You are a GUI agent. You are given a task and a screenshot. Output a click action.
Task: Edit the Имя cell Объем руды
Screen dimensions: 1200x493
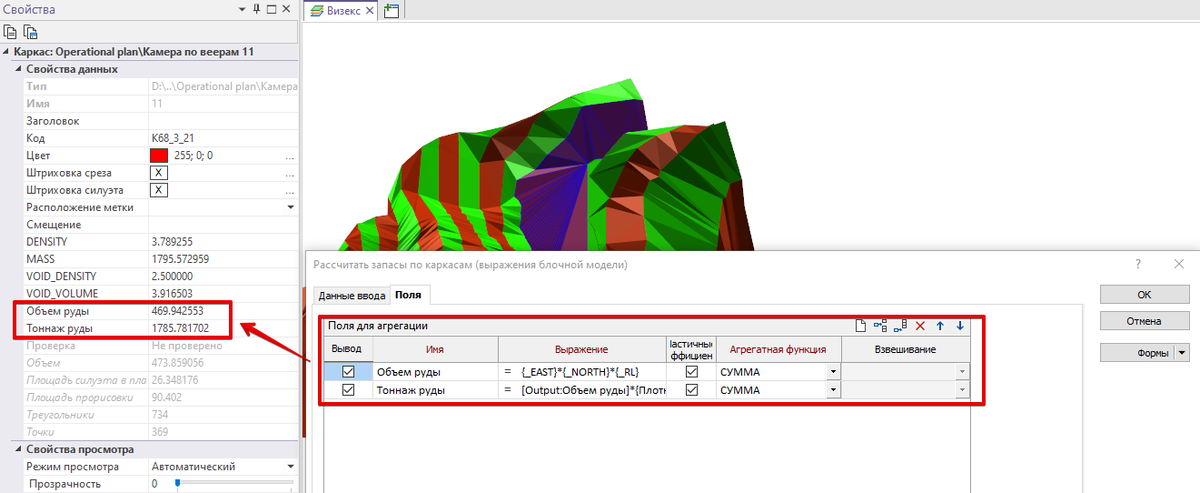pos(435,372)
